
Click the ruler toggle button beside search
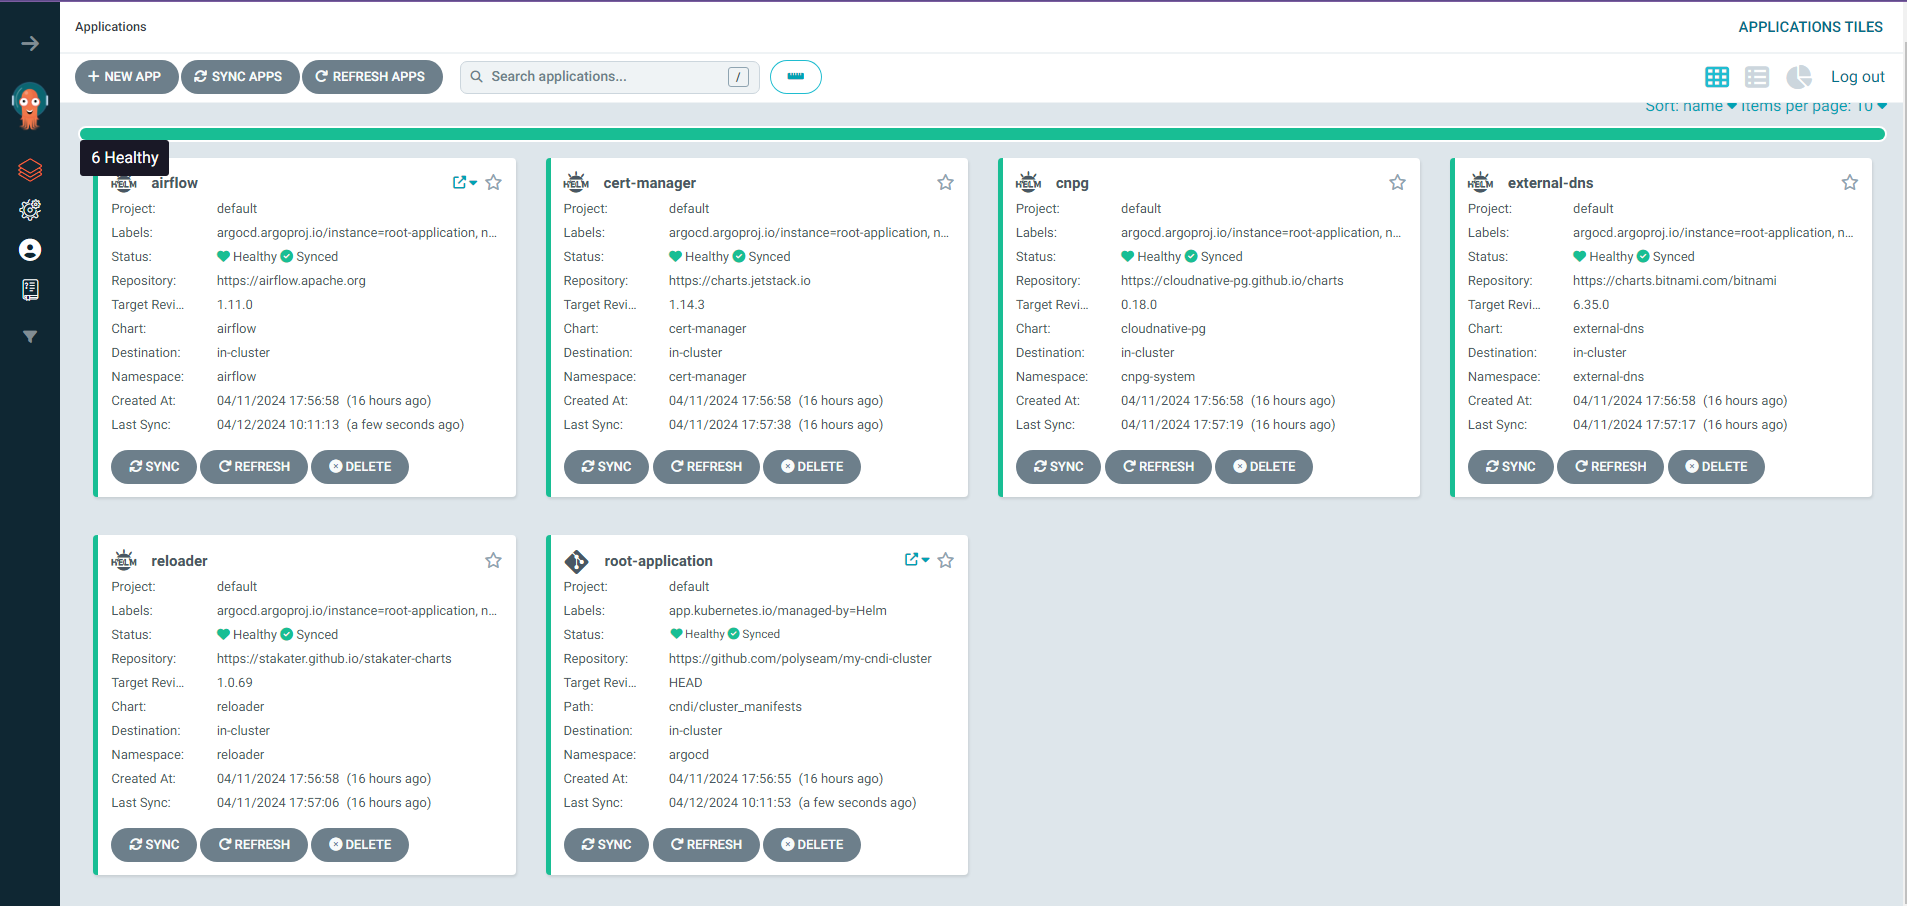coord(795,77)
